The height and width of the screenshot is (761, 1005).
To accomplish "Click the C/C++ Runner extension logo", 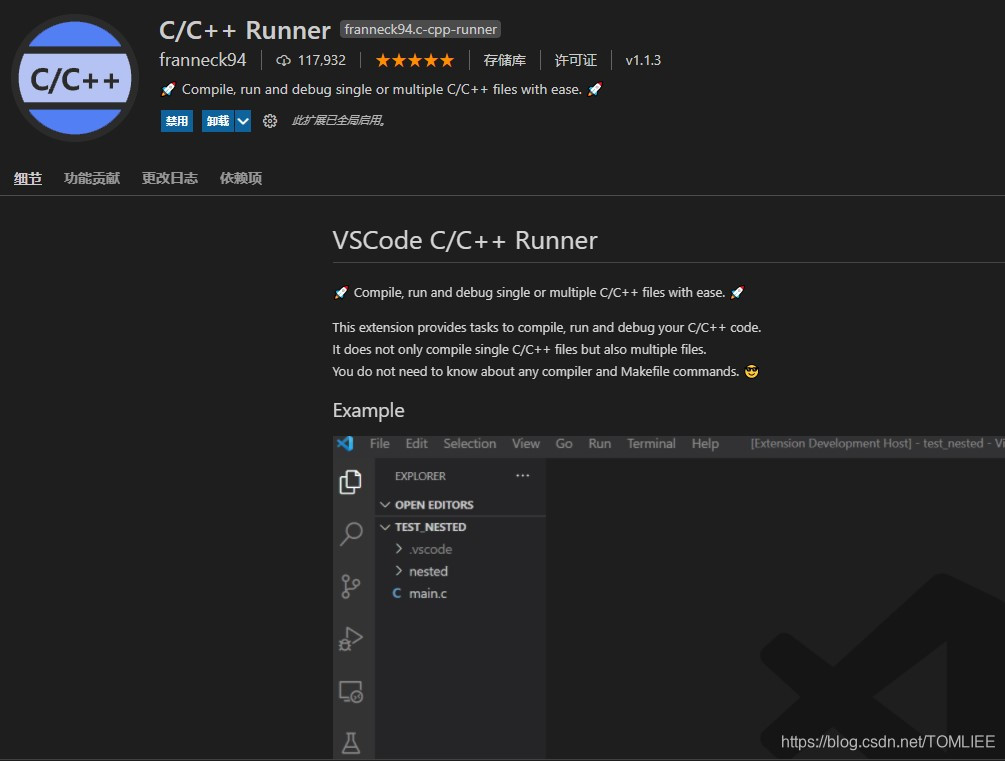I will pos(75,78).
